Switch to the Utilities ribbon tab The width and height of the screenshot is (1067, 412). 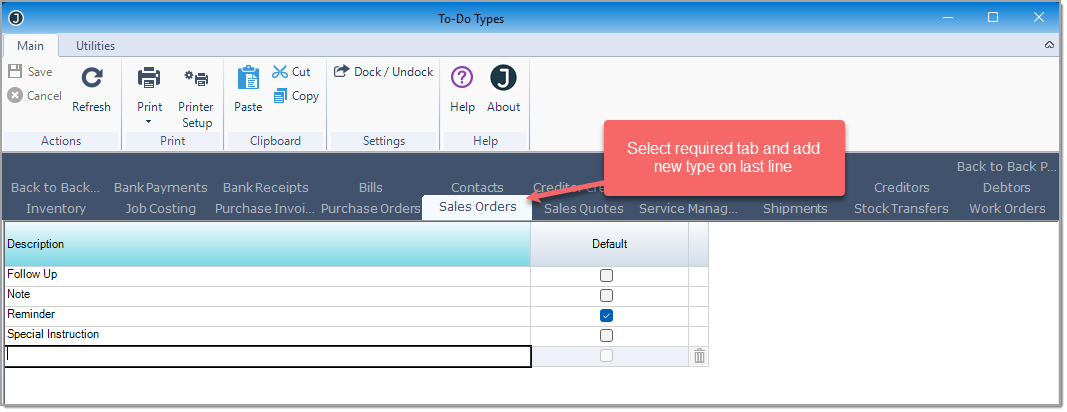pos(95,46)
